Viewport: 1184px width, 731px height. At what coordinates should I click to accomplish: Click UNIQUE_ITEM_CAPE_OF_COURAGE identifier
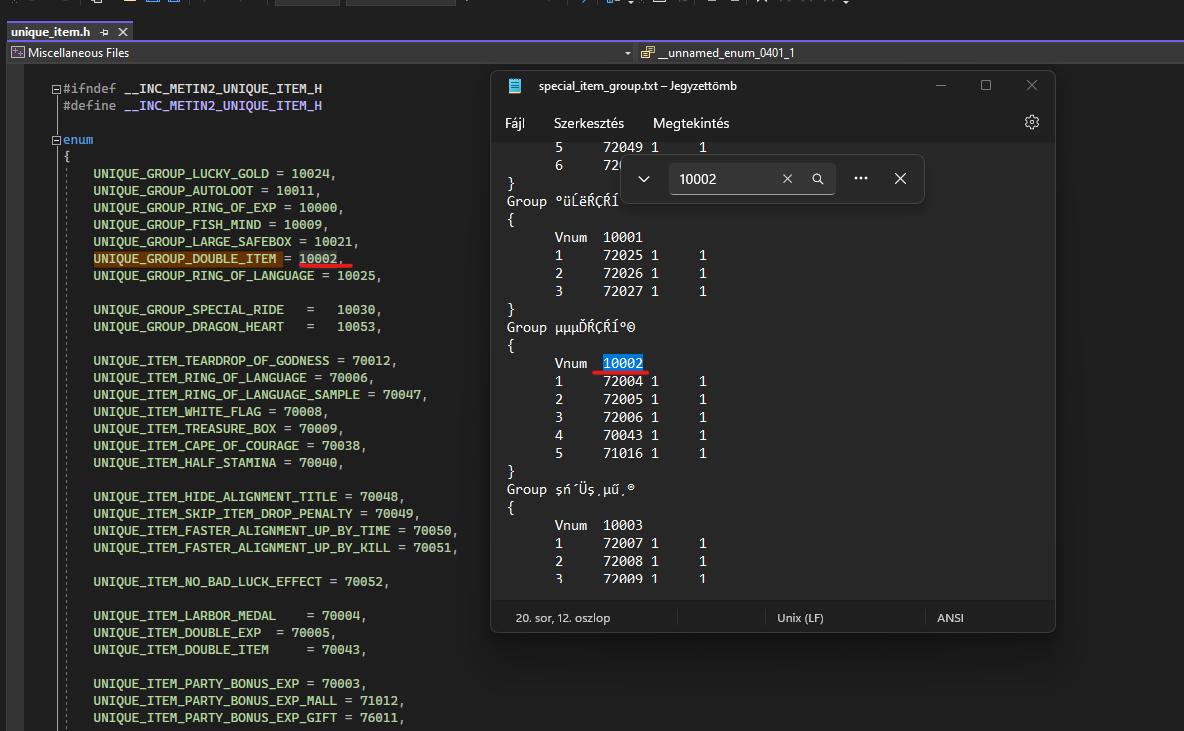196,446
